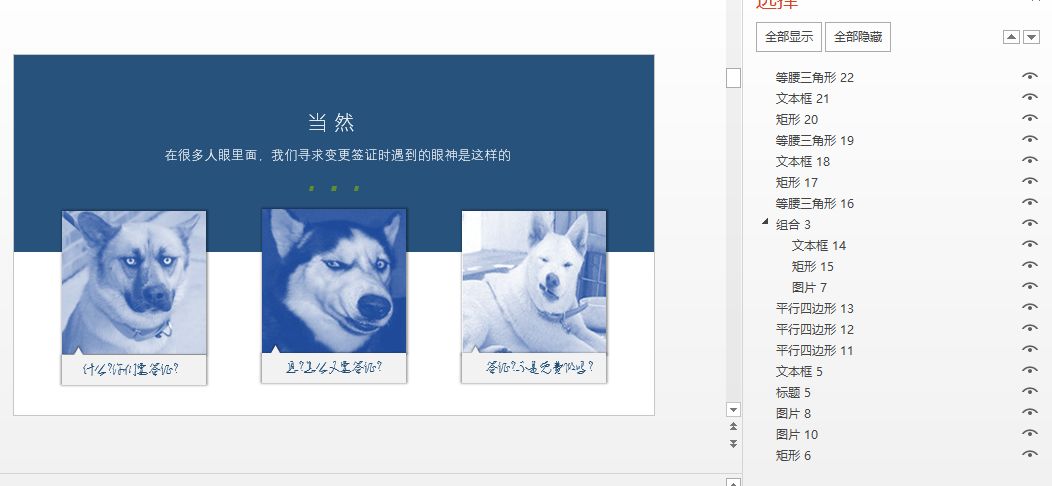Select the 组合 3 group entry

click(x=793, y=224)
